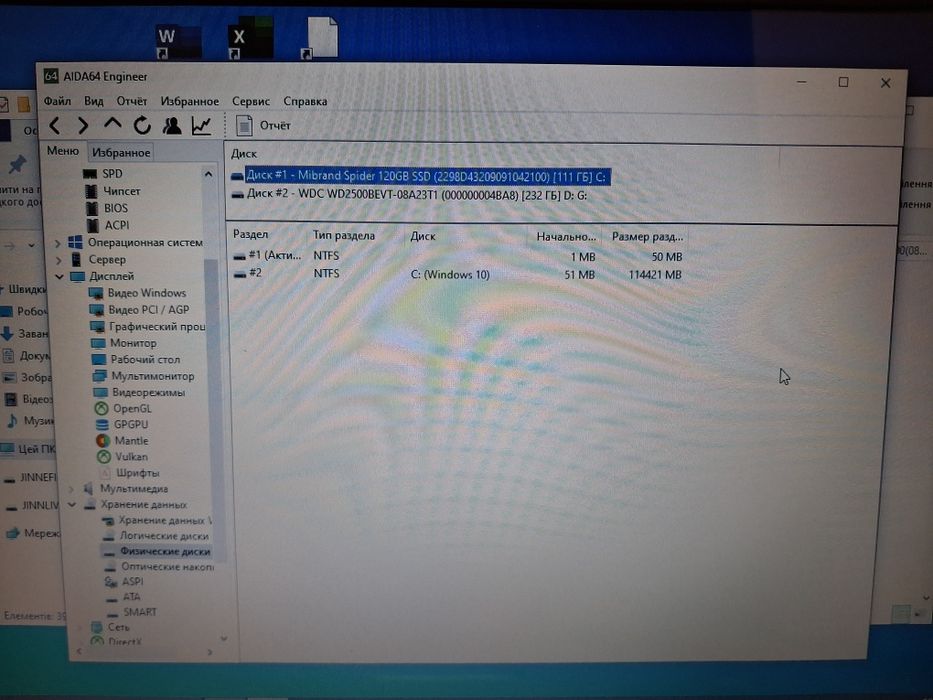Click the Отчёт report toolbar button
933x700 pixels.
pyautogui.click(x=263, y=126)
